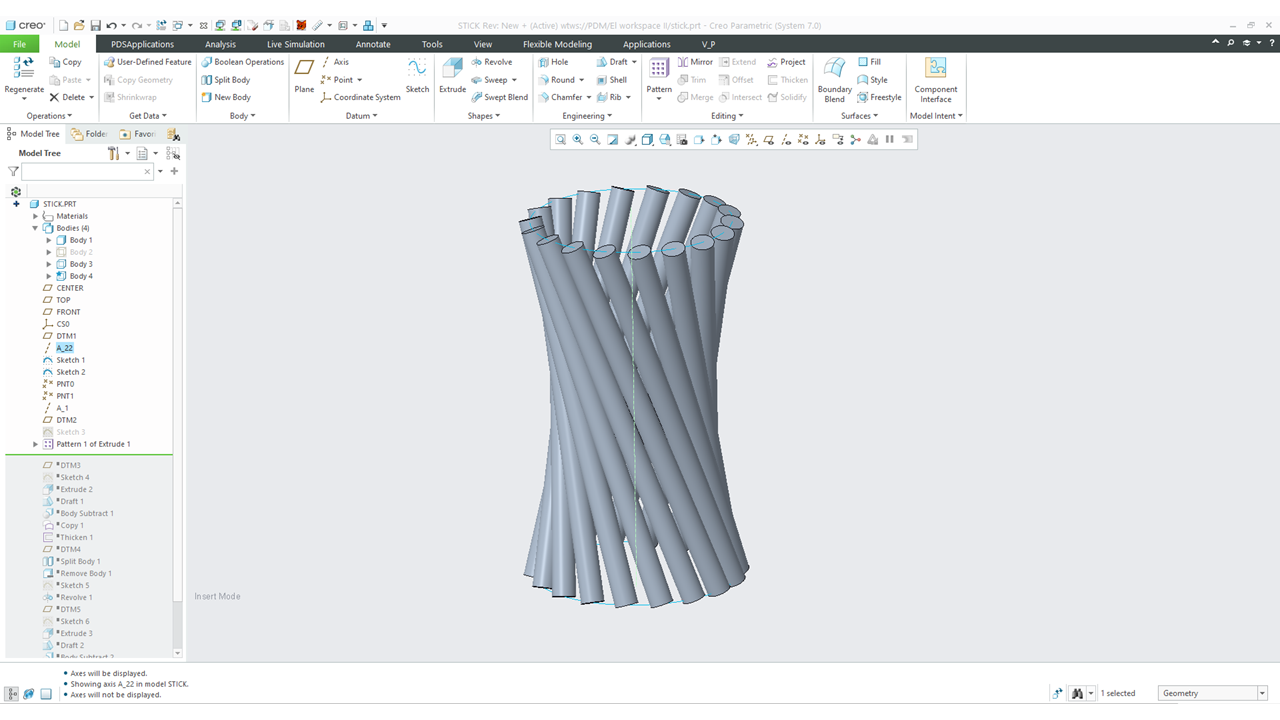Click the Shell tool
This screenshot has height=720, width=1280.
611,80
